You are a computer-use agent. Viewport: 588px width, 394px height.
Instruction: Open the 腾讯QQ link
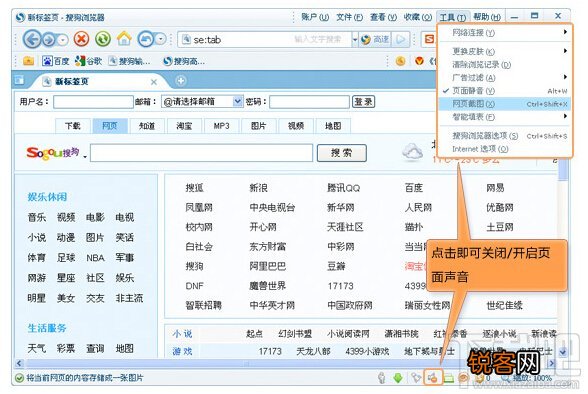344,188
